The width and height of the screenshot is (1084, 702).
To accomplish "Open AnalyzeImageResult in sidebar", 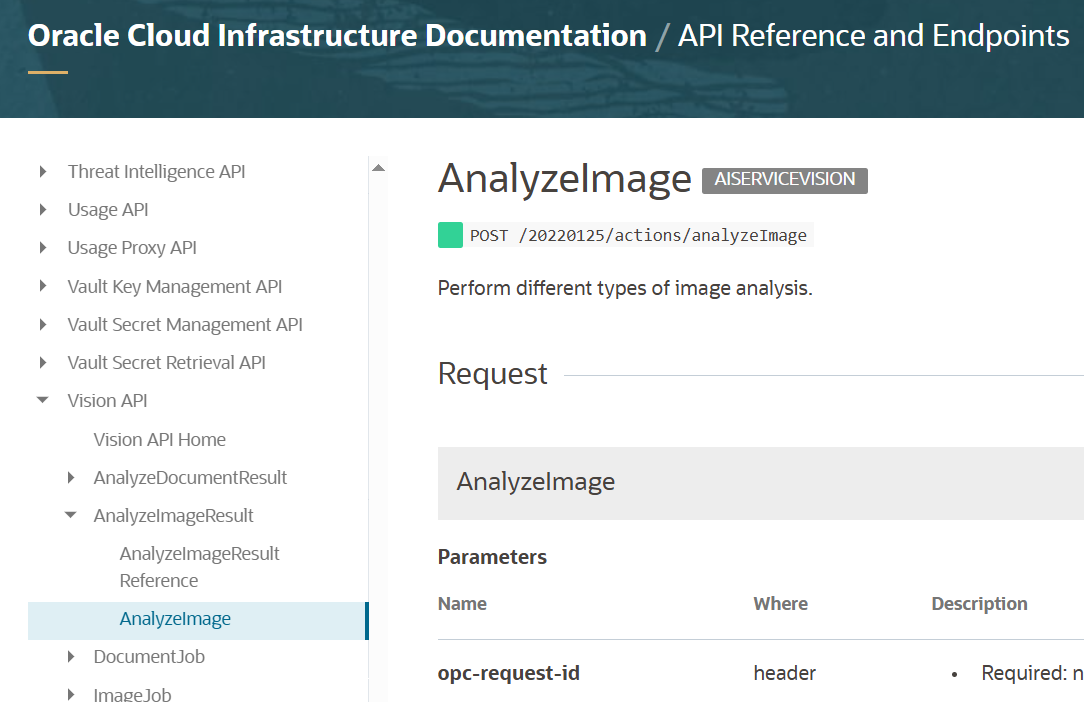I will [174, 515].
